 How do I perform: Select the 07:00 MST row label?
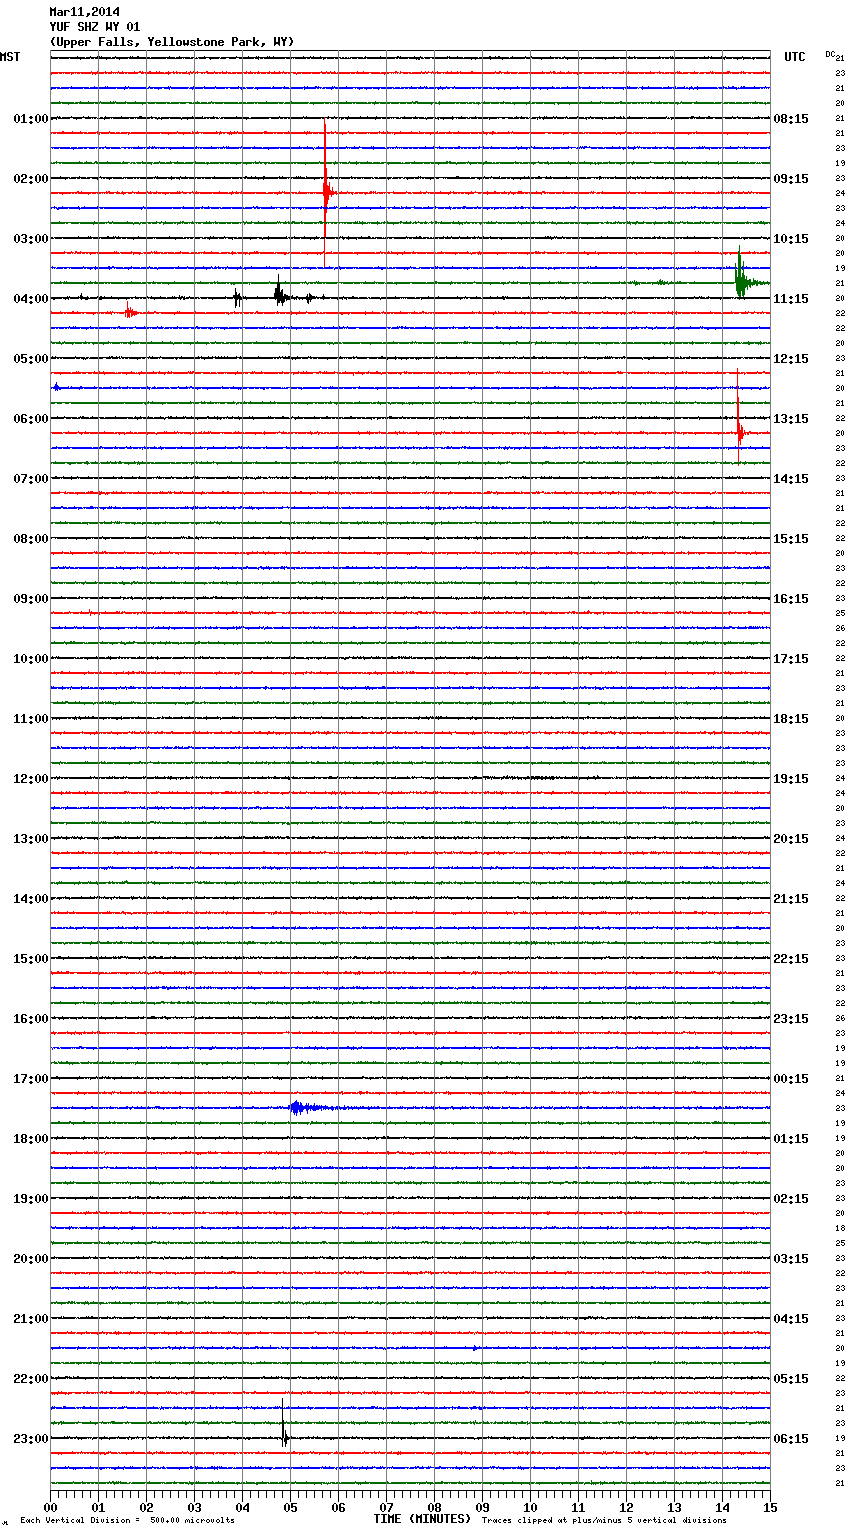[x=31, y=479]
